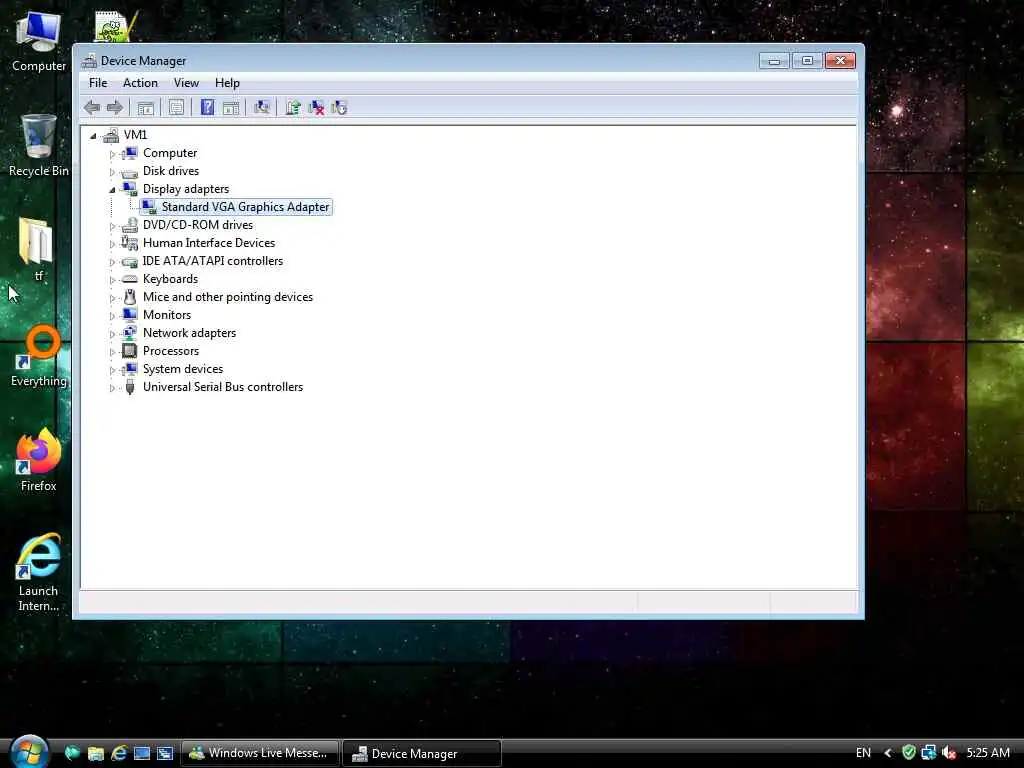Viewport: 1024px width, 768px height.
Task: Open green security shield tray icon
Action: [x=908, y=753]
